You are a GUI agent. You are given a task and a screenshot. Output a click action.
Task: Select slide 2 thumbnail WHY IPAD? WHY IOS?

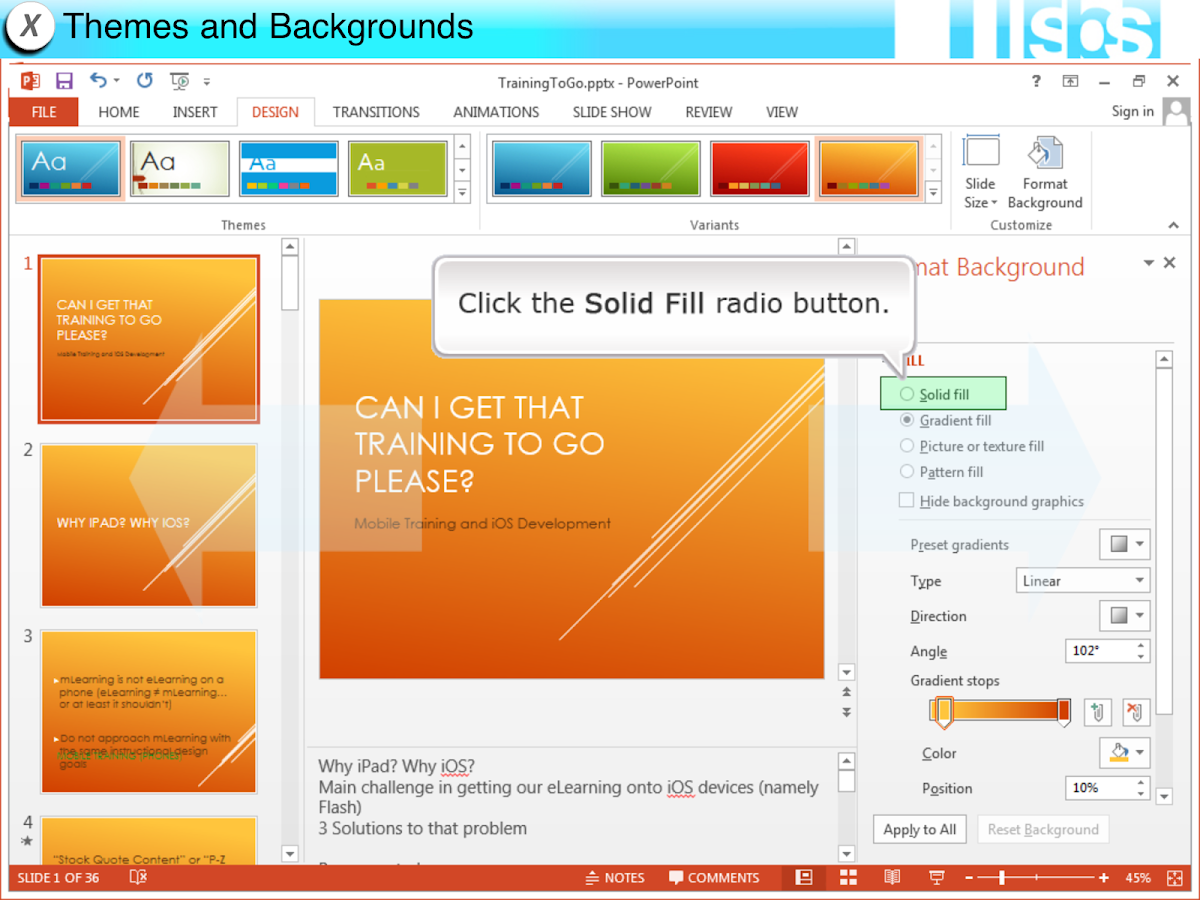148,524
